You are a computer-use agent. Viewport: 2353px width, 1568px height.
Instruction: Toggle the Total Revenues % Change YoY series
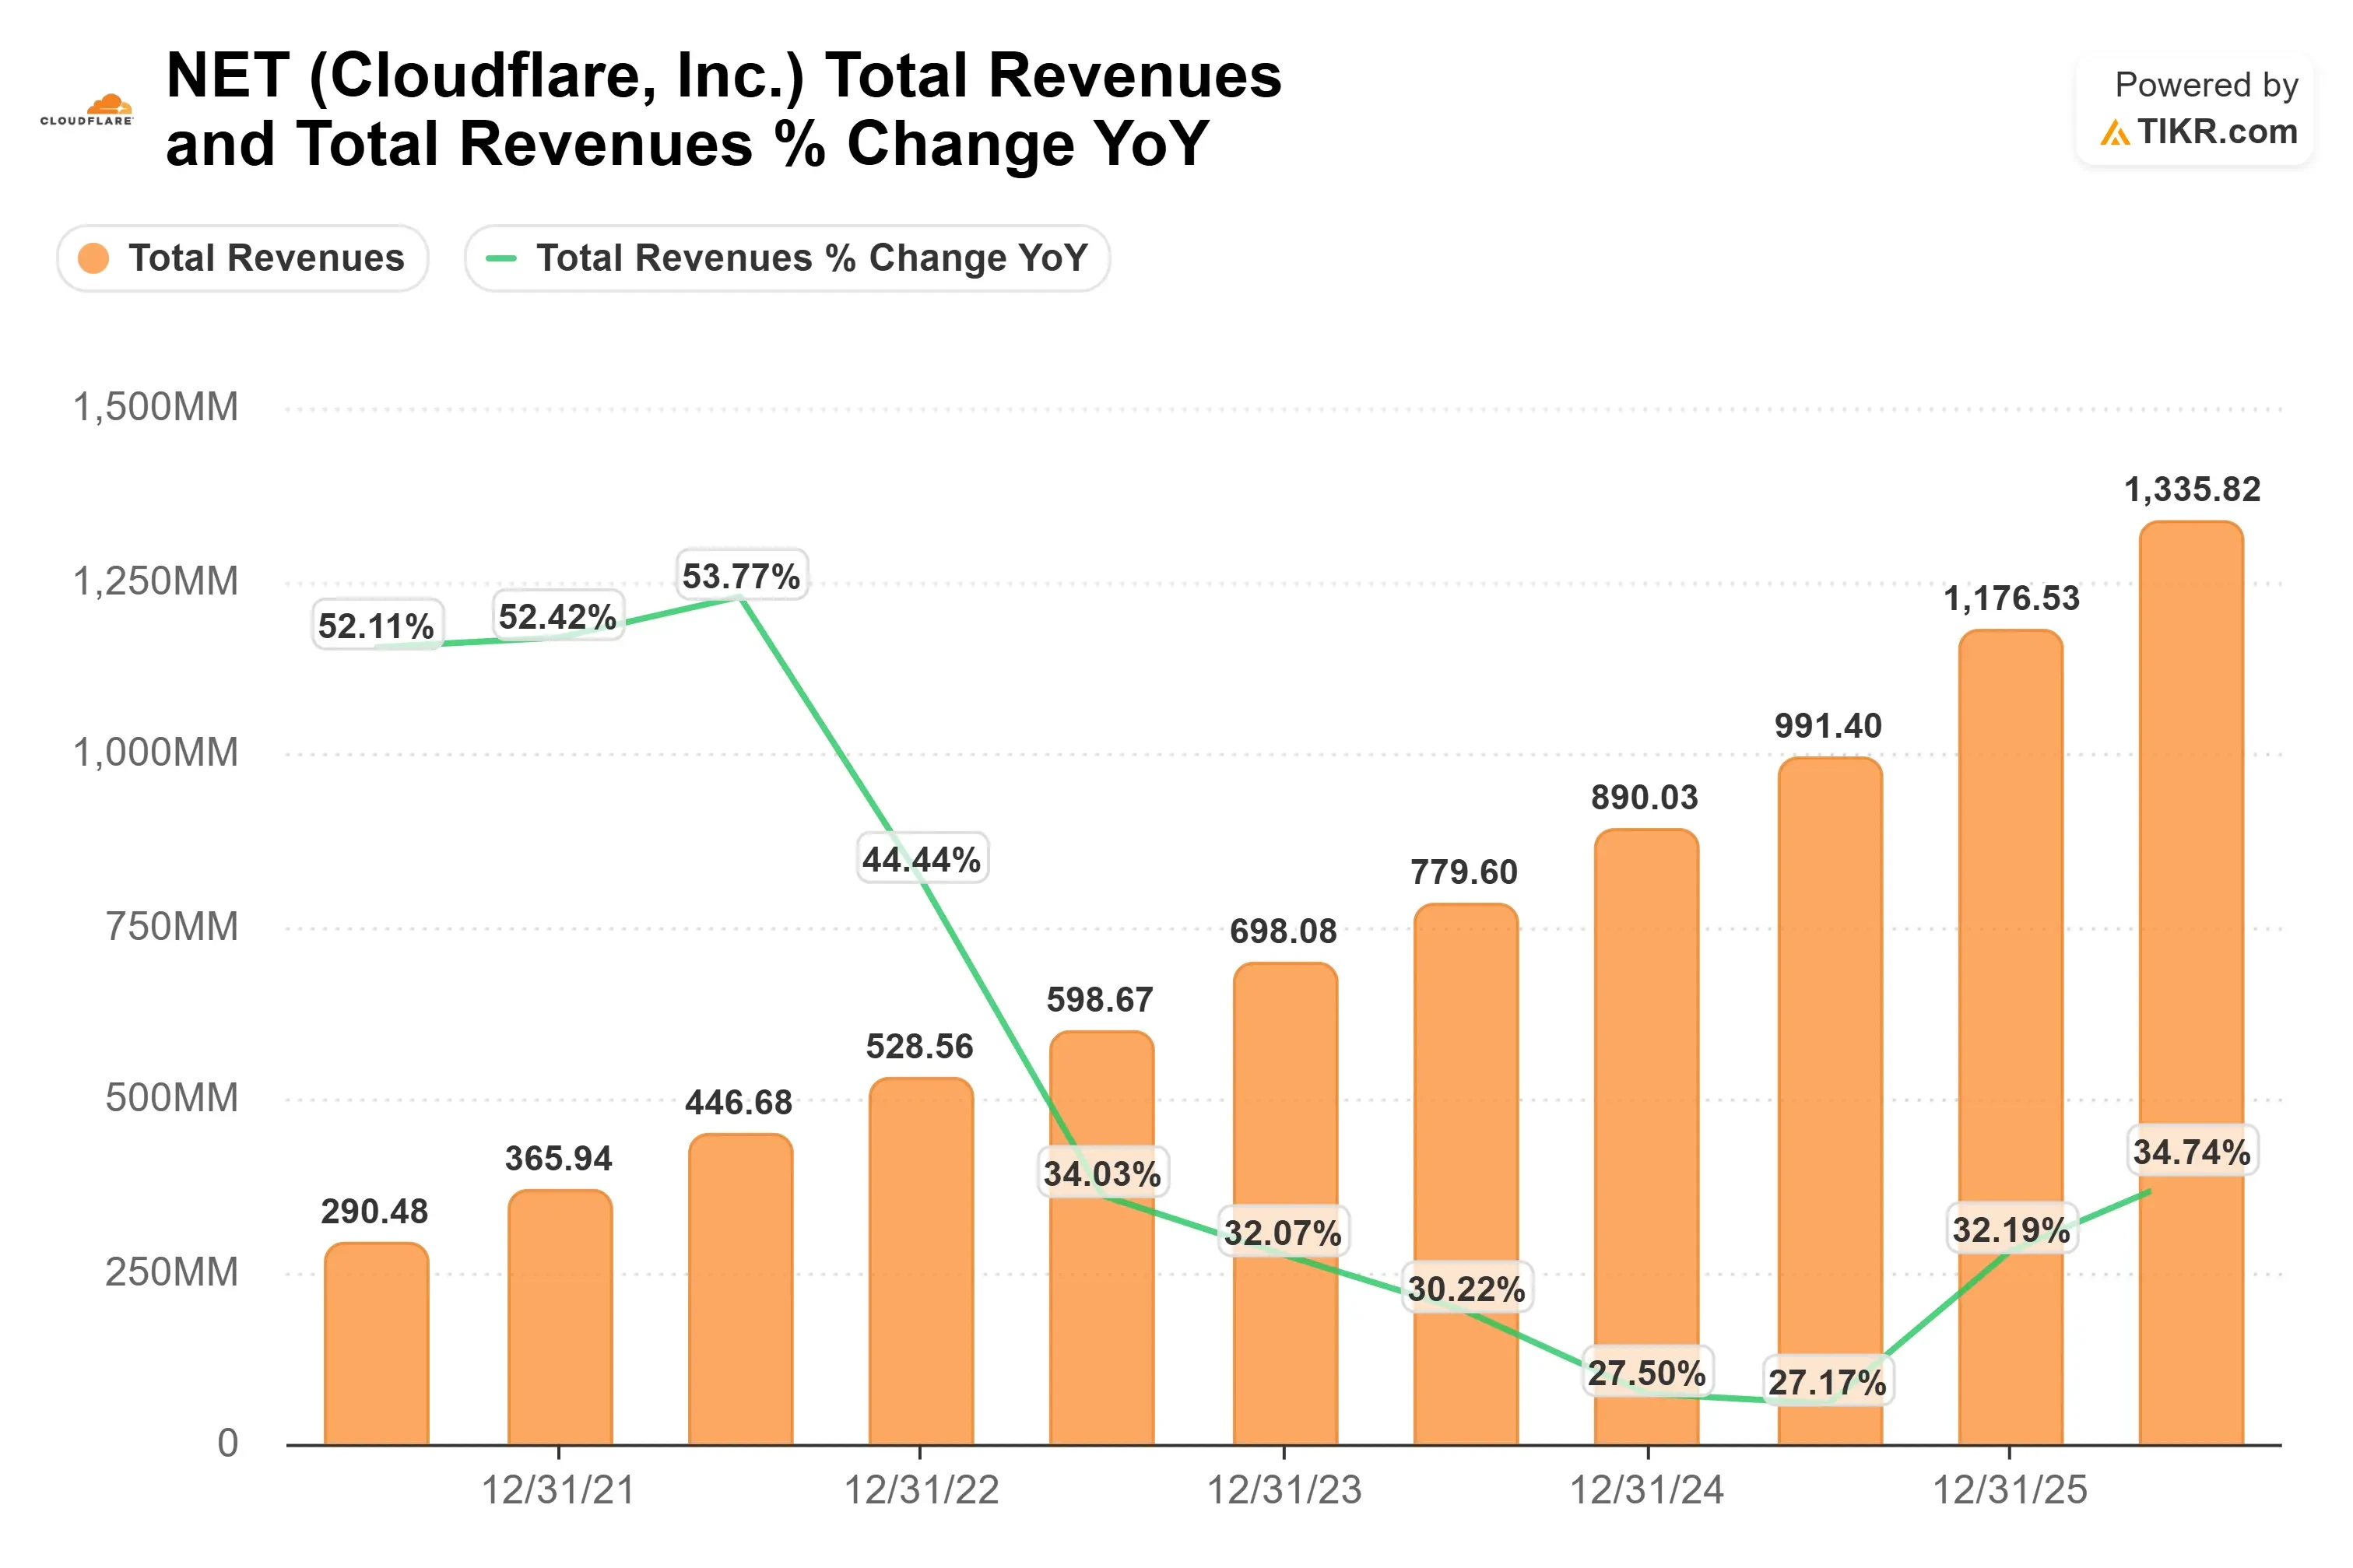(x=787, y=258)
